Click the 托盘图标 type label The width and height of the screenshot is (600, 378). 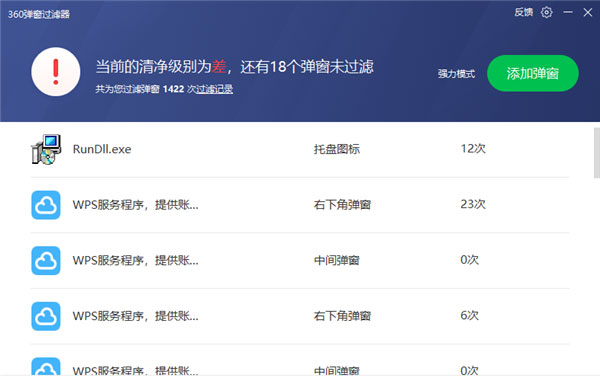337,149
